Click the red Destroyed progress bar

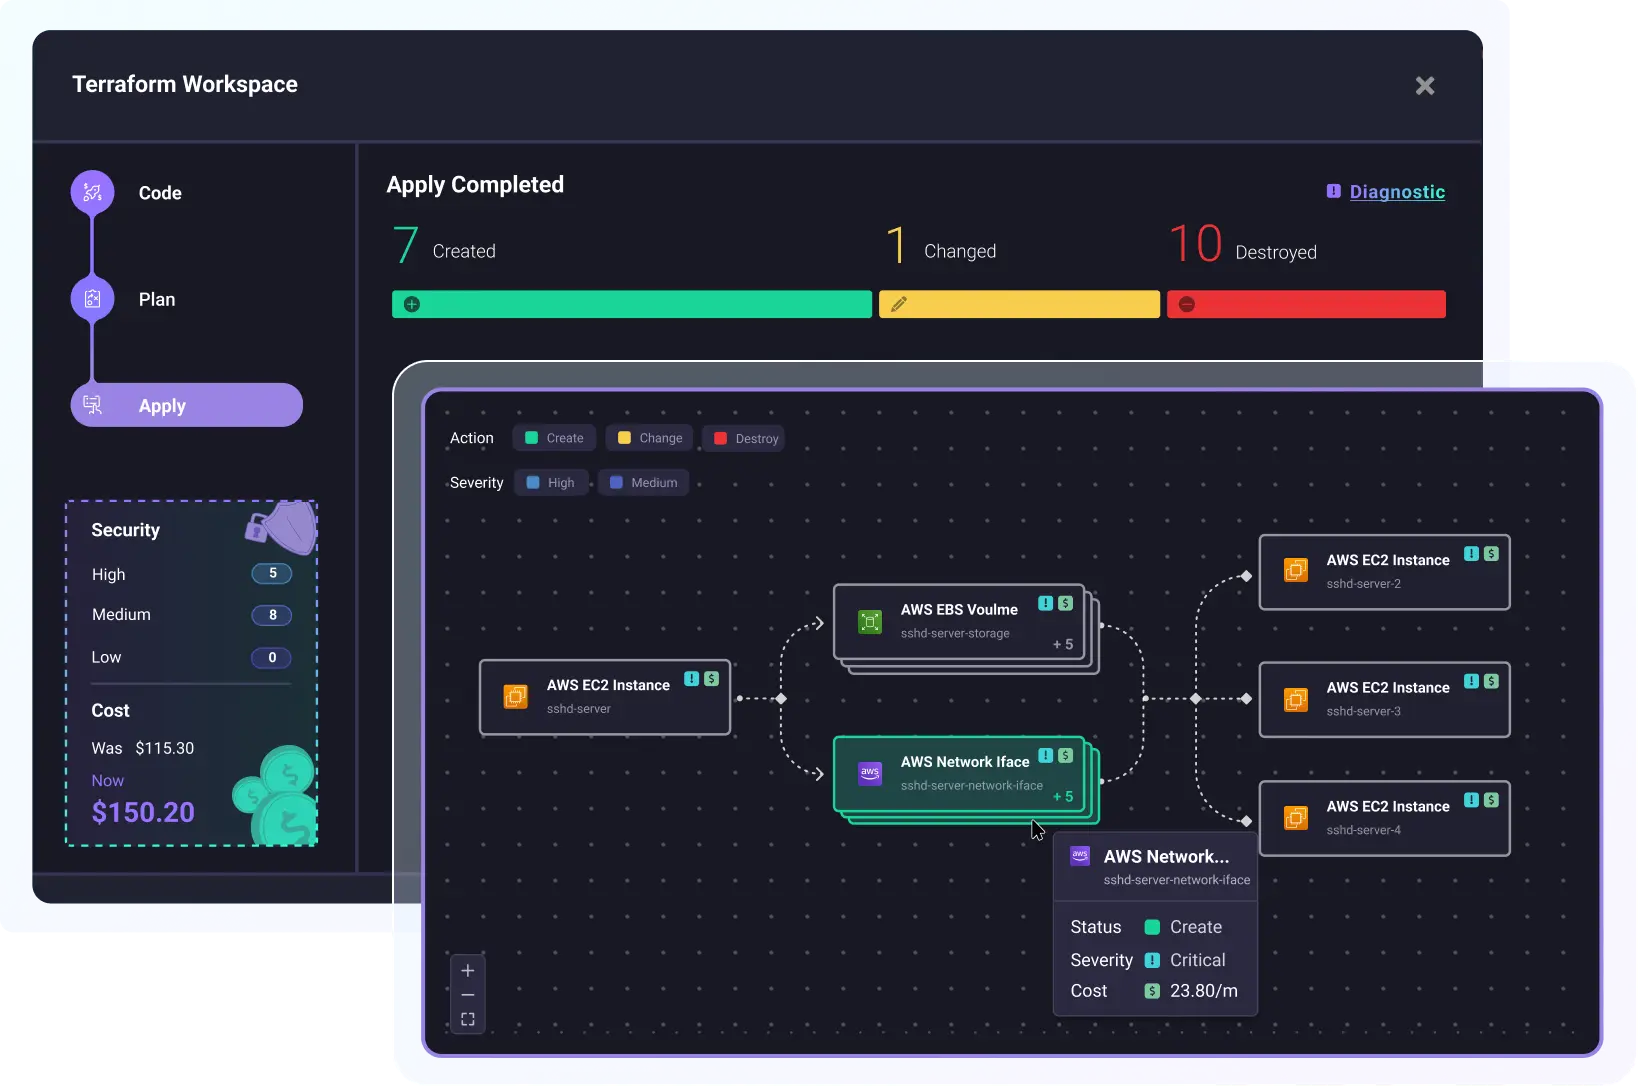1306,304
